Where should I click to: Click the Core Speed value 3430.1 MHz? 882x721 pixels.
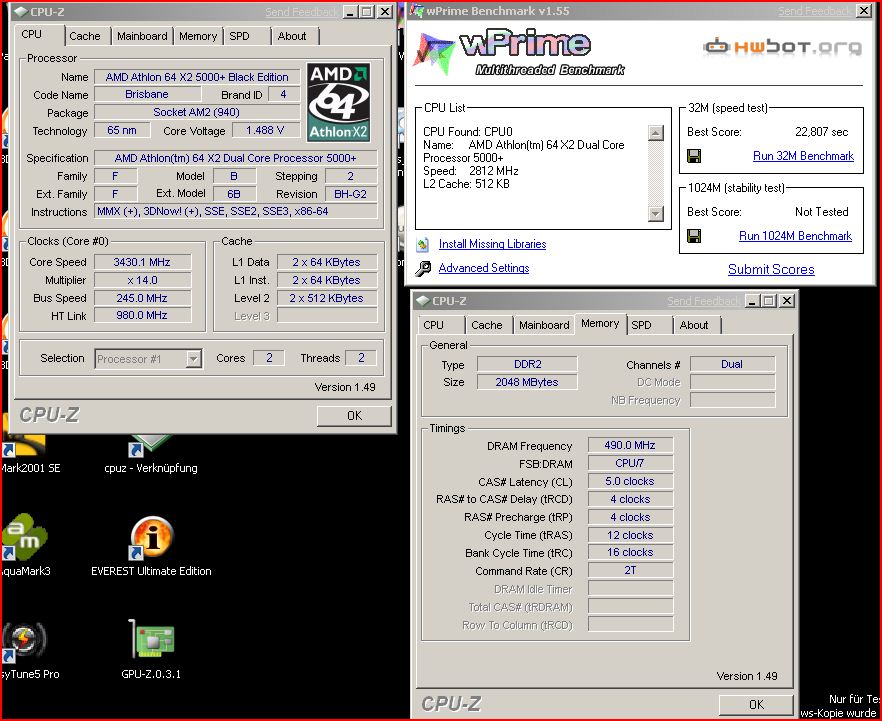click(x=142, y=262)
